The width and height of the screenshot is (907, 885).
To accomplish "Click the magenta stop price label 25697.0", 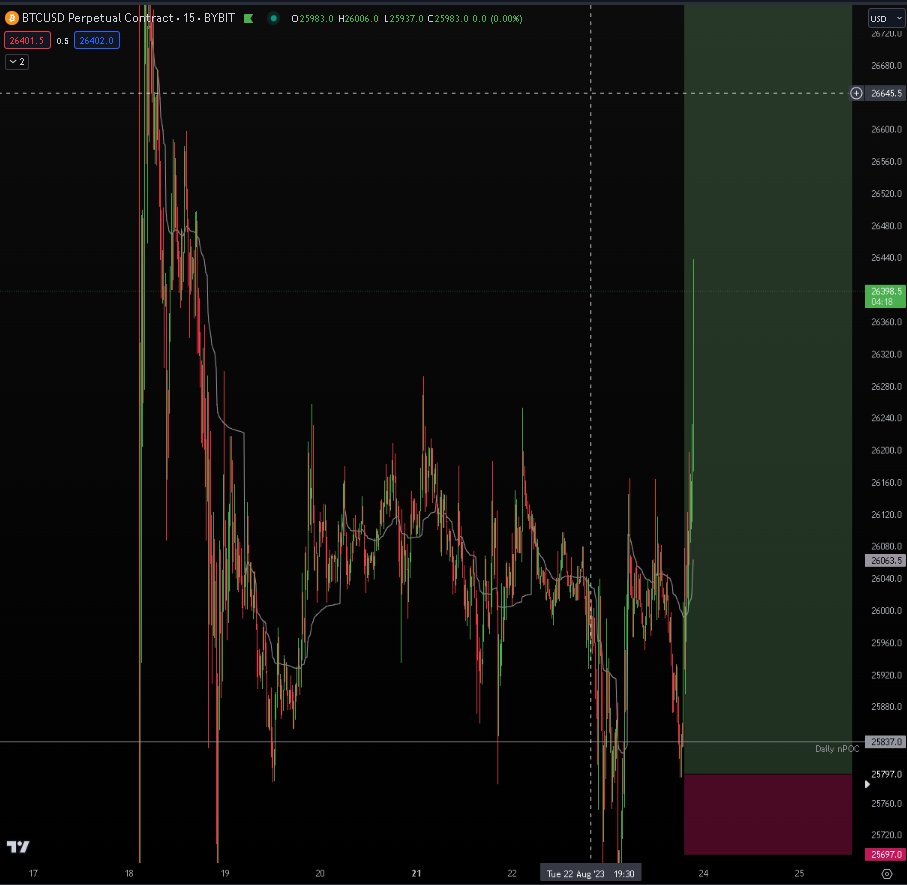I will coord(886,854).
